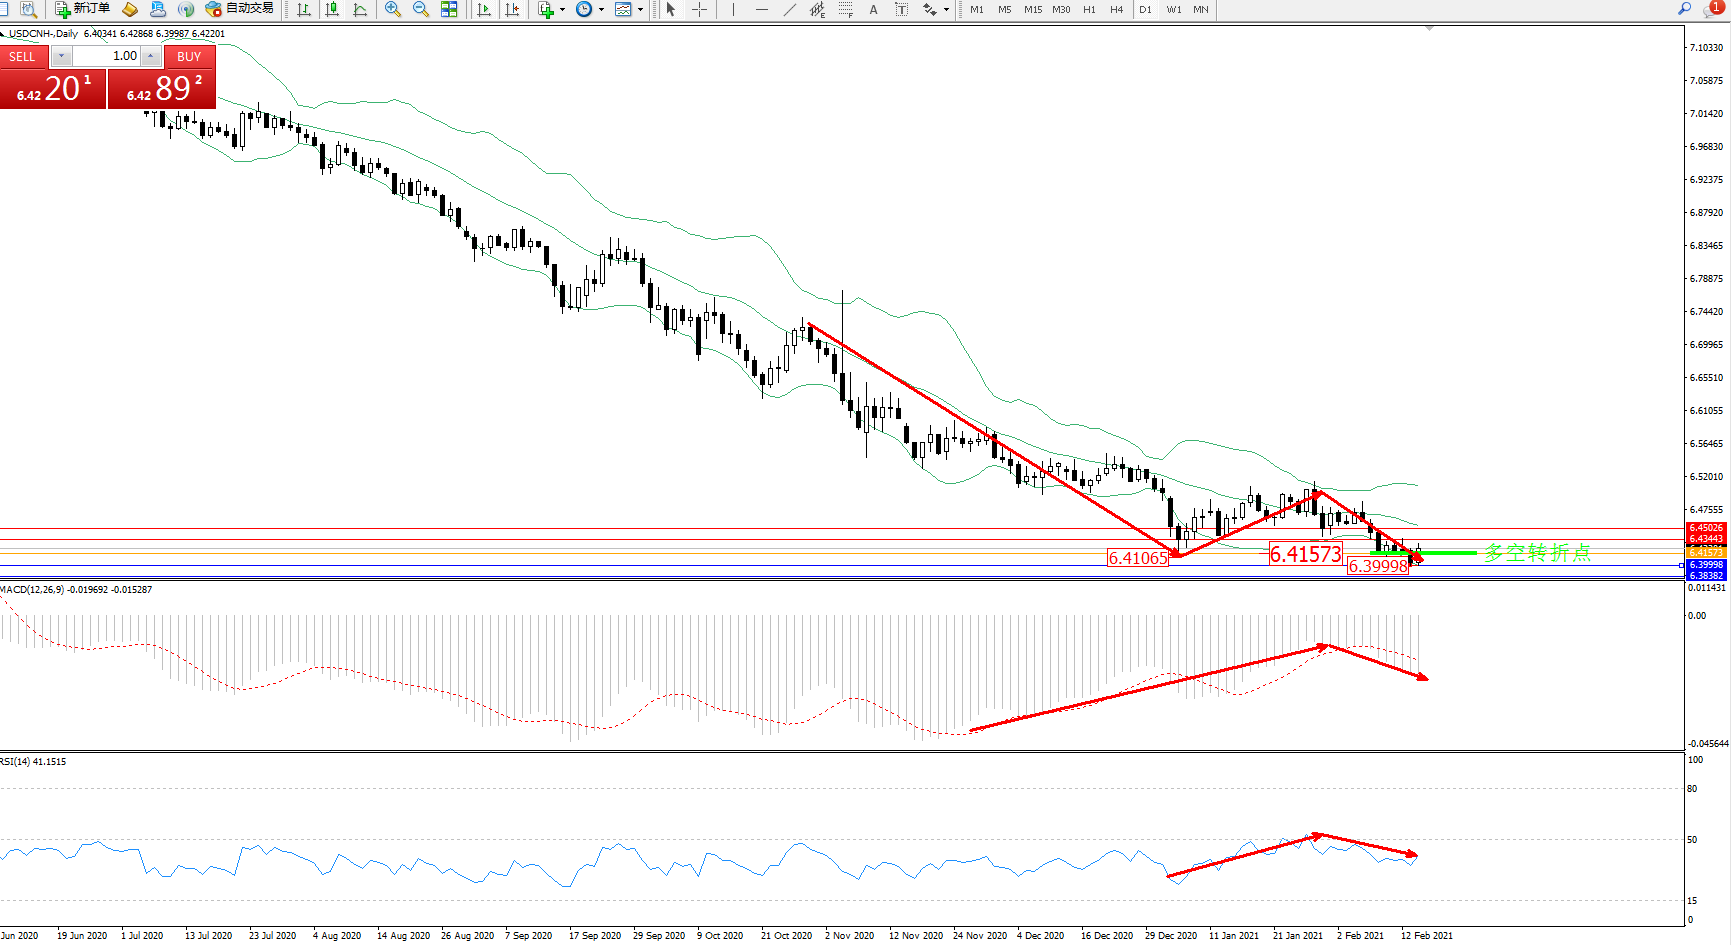The height and width of the screenshot is (945, 1731).
Task: Enable chart auto scroll icon
Action: 484,9
